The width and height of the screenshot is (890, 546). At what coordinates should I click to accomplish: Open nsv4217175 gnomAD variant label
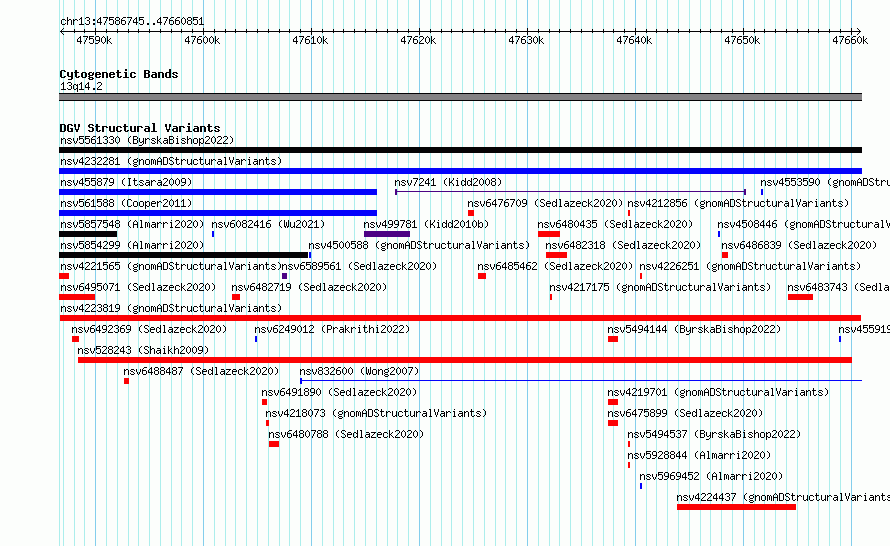coord(660,287)
